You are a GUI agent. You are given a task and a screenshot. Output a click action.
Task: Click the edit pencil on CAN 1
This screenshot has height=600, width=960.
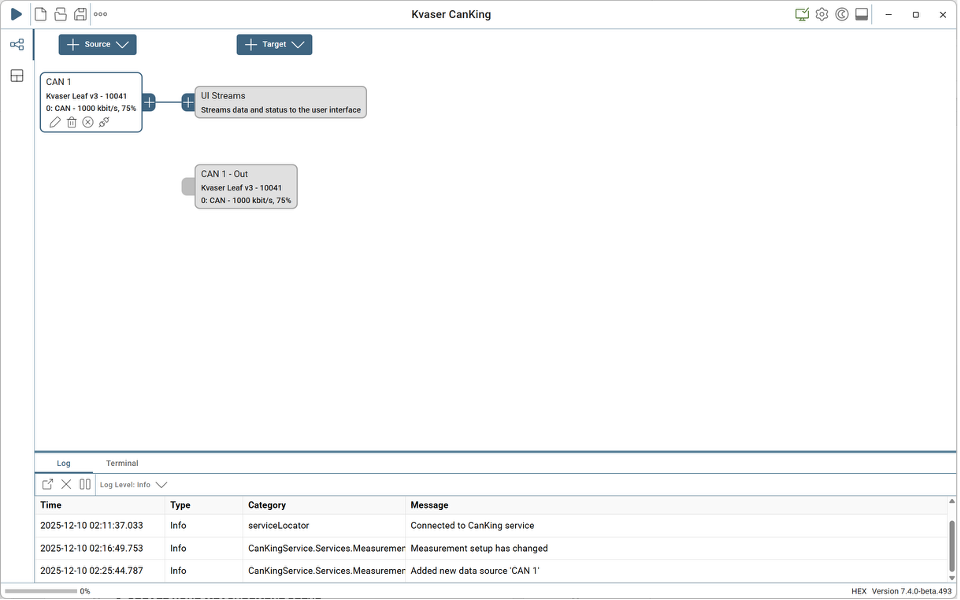pos(55,122)
